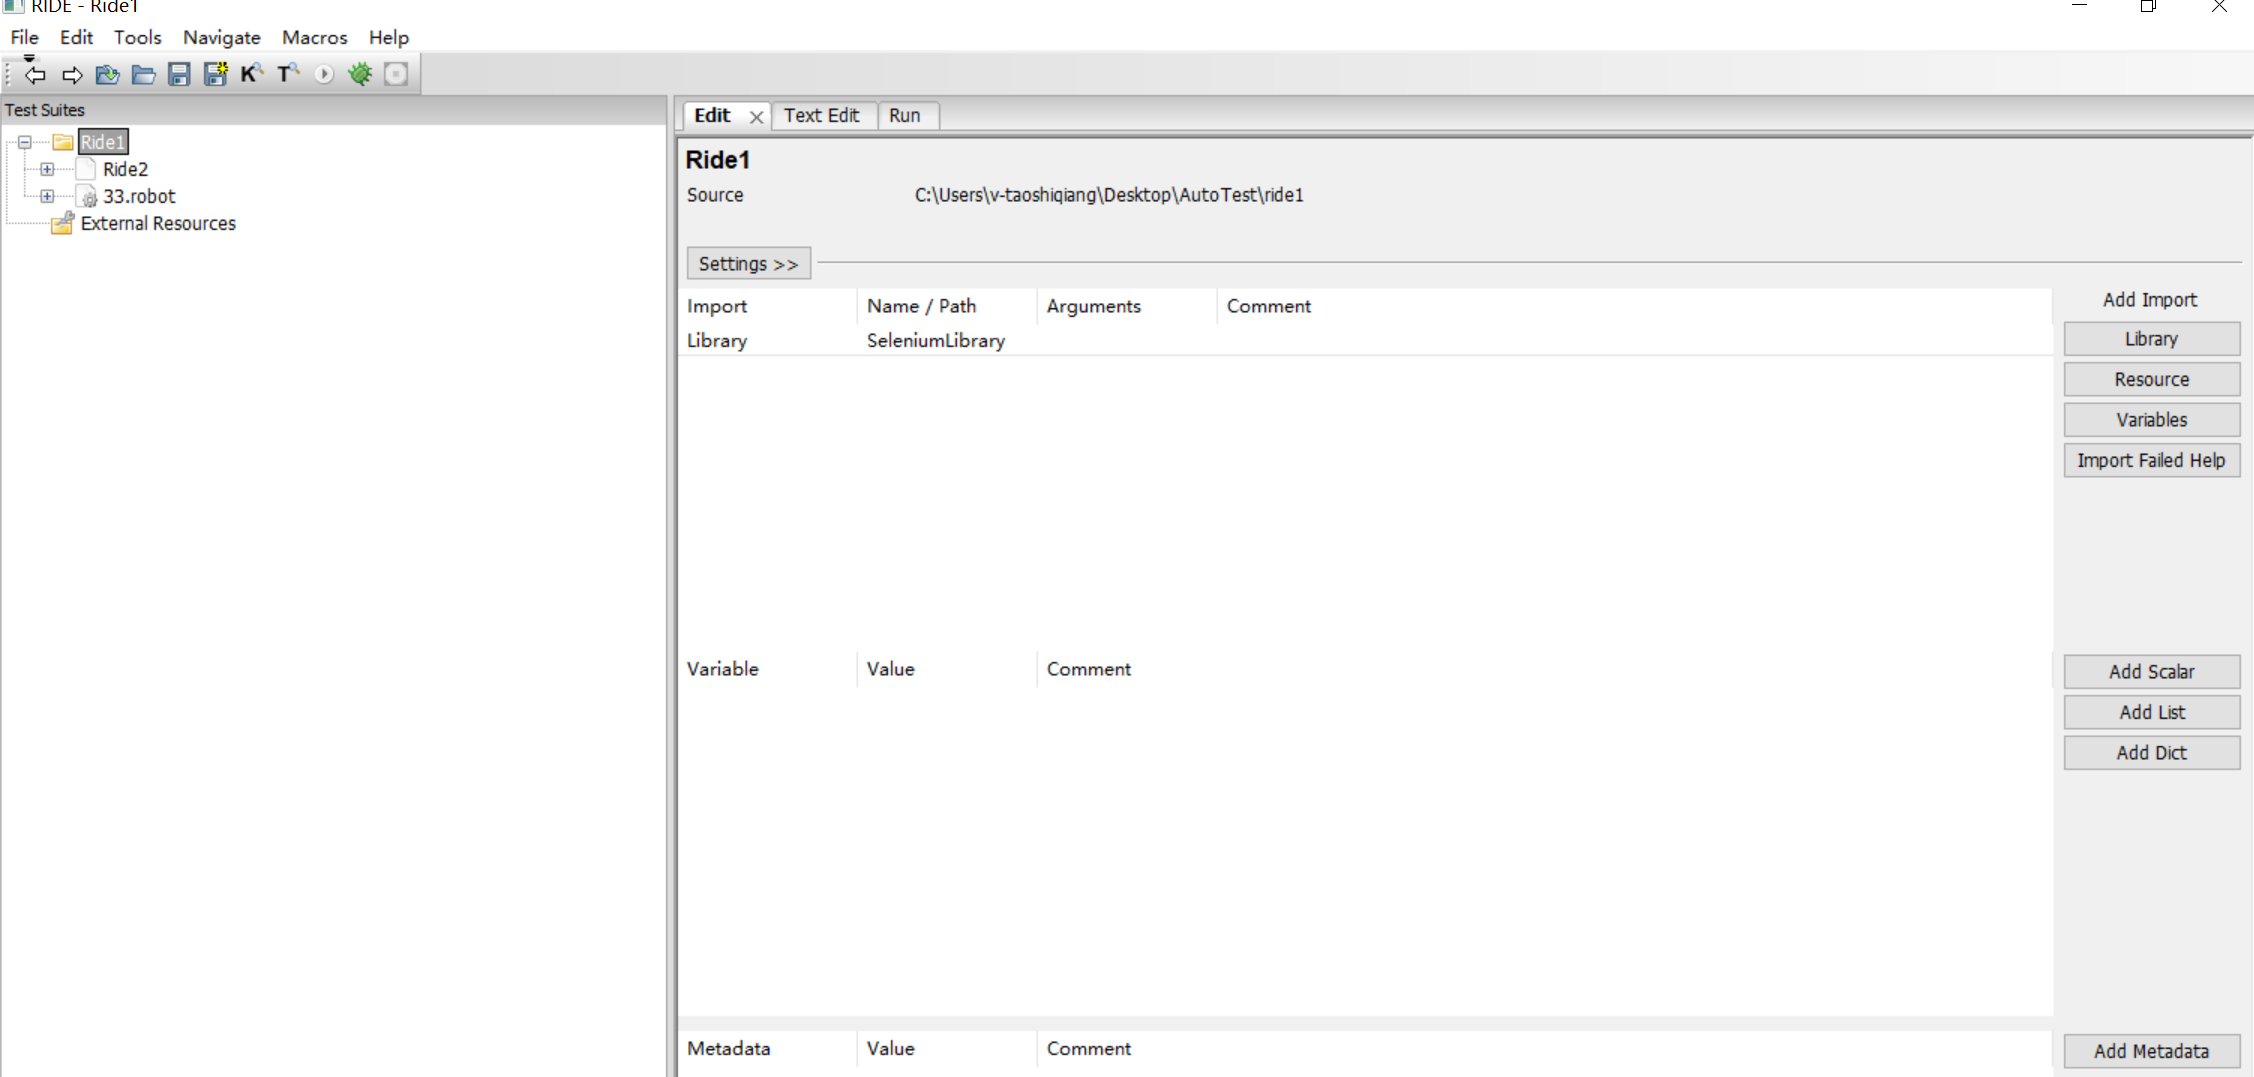The height and width of the screenshot is (1077, 2254).
Task: Search keywords using the K magnifier icon
Action: tap(250, 74)
